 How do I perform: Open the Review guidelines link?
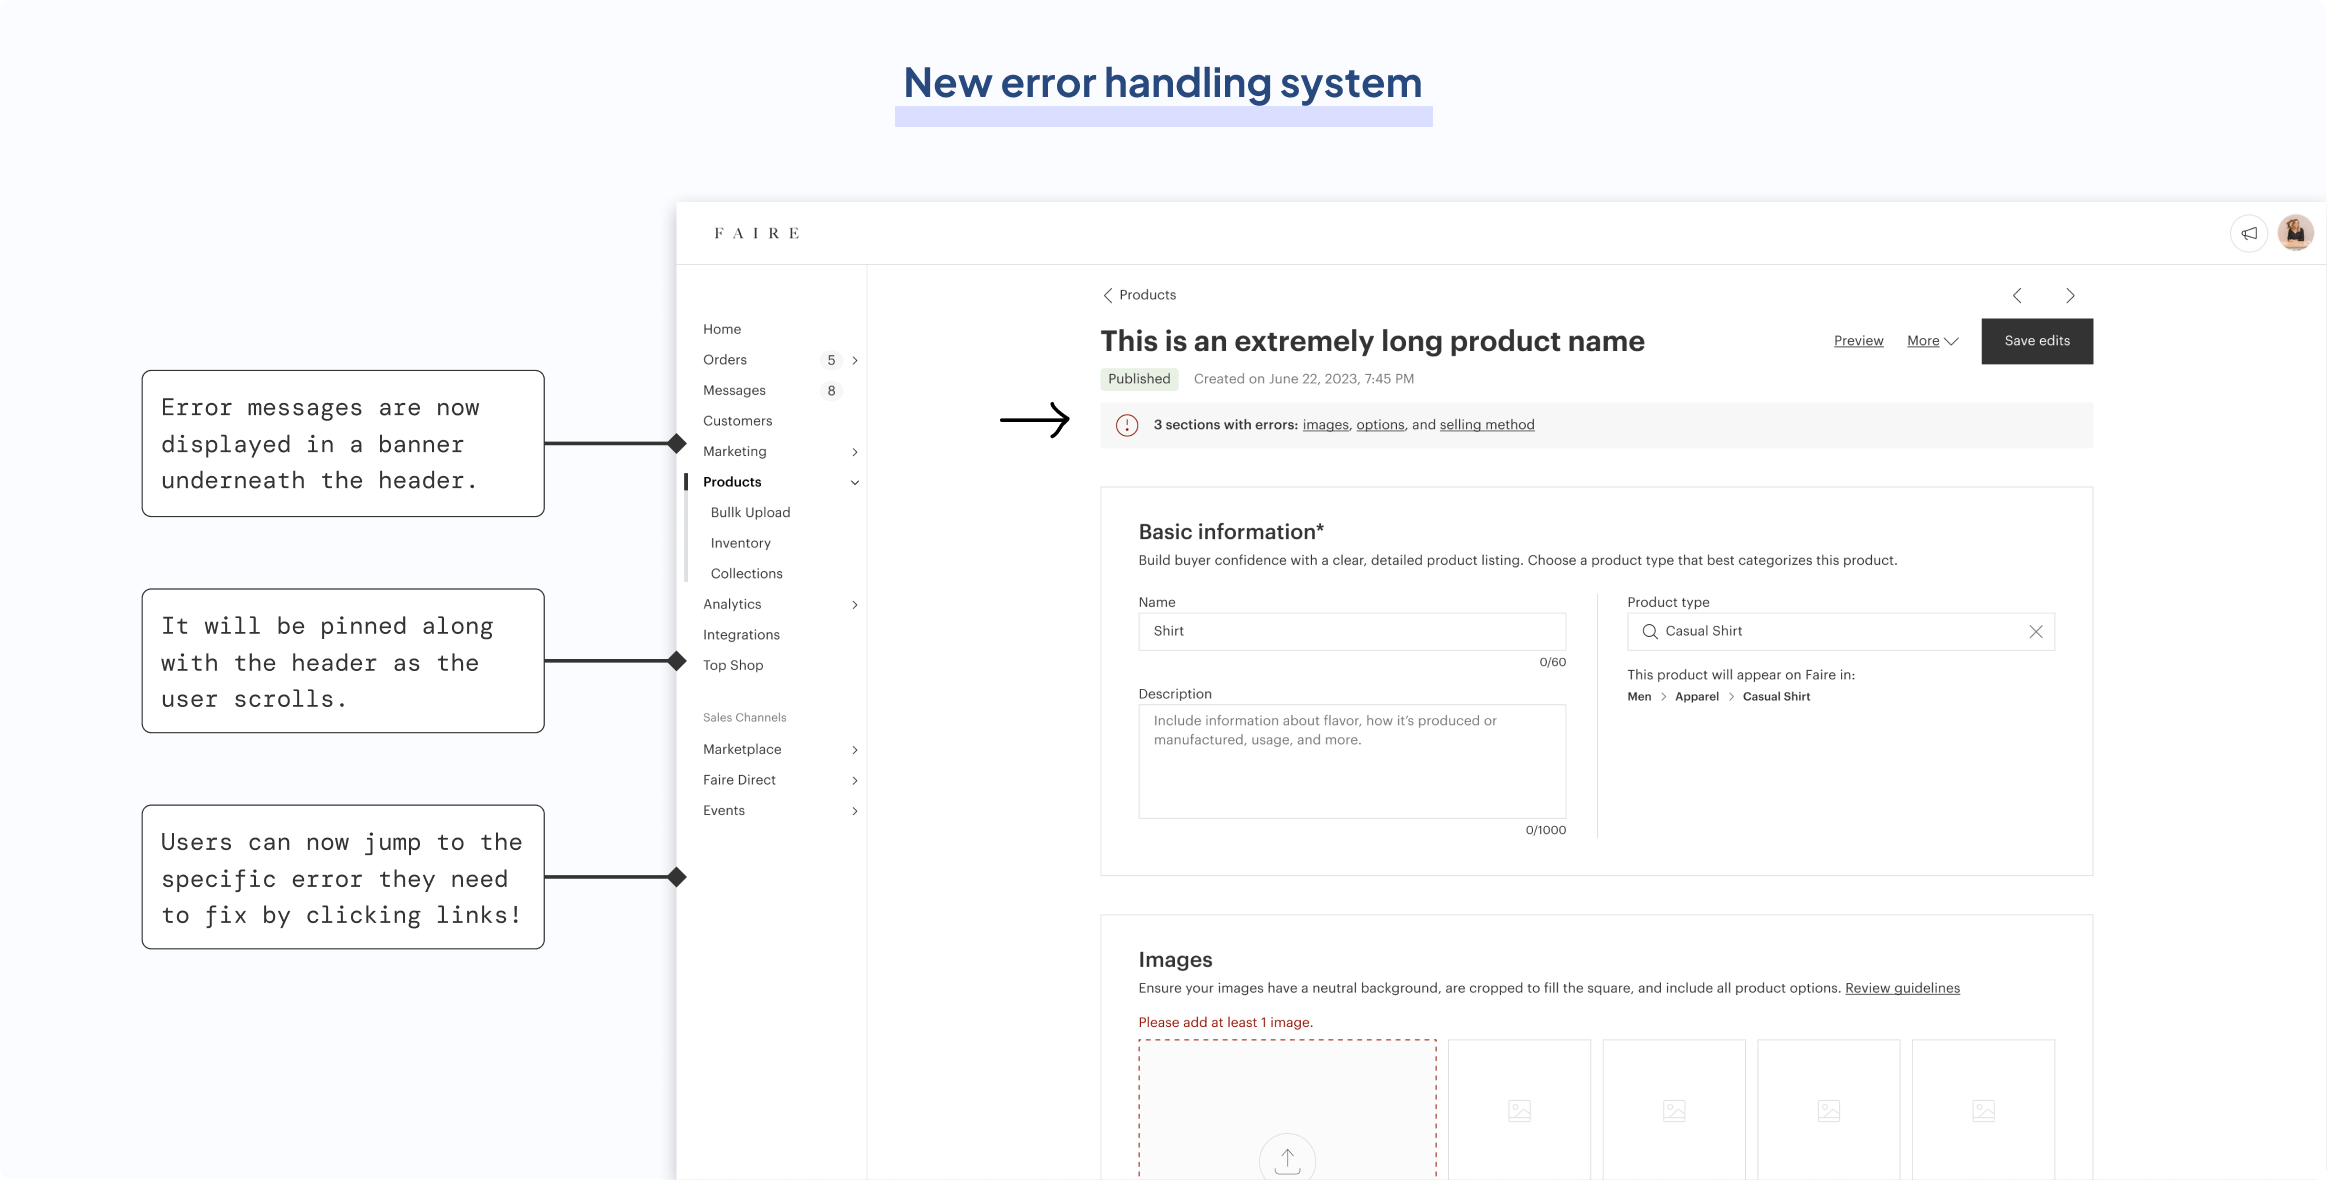tap(1902, 988)
